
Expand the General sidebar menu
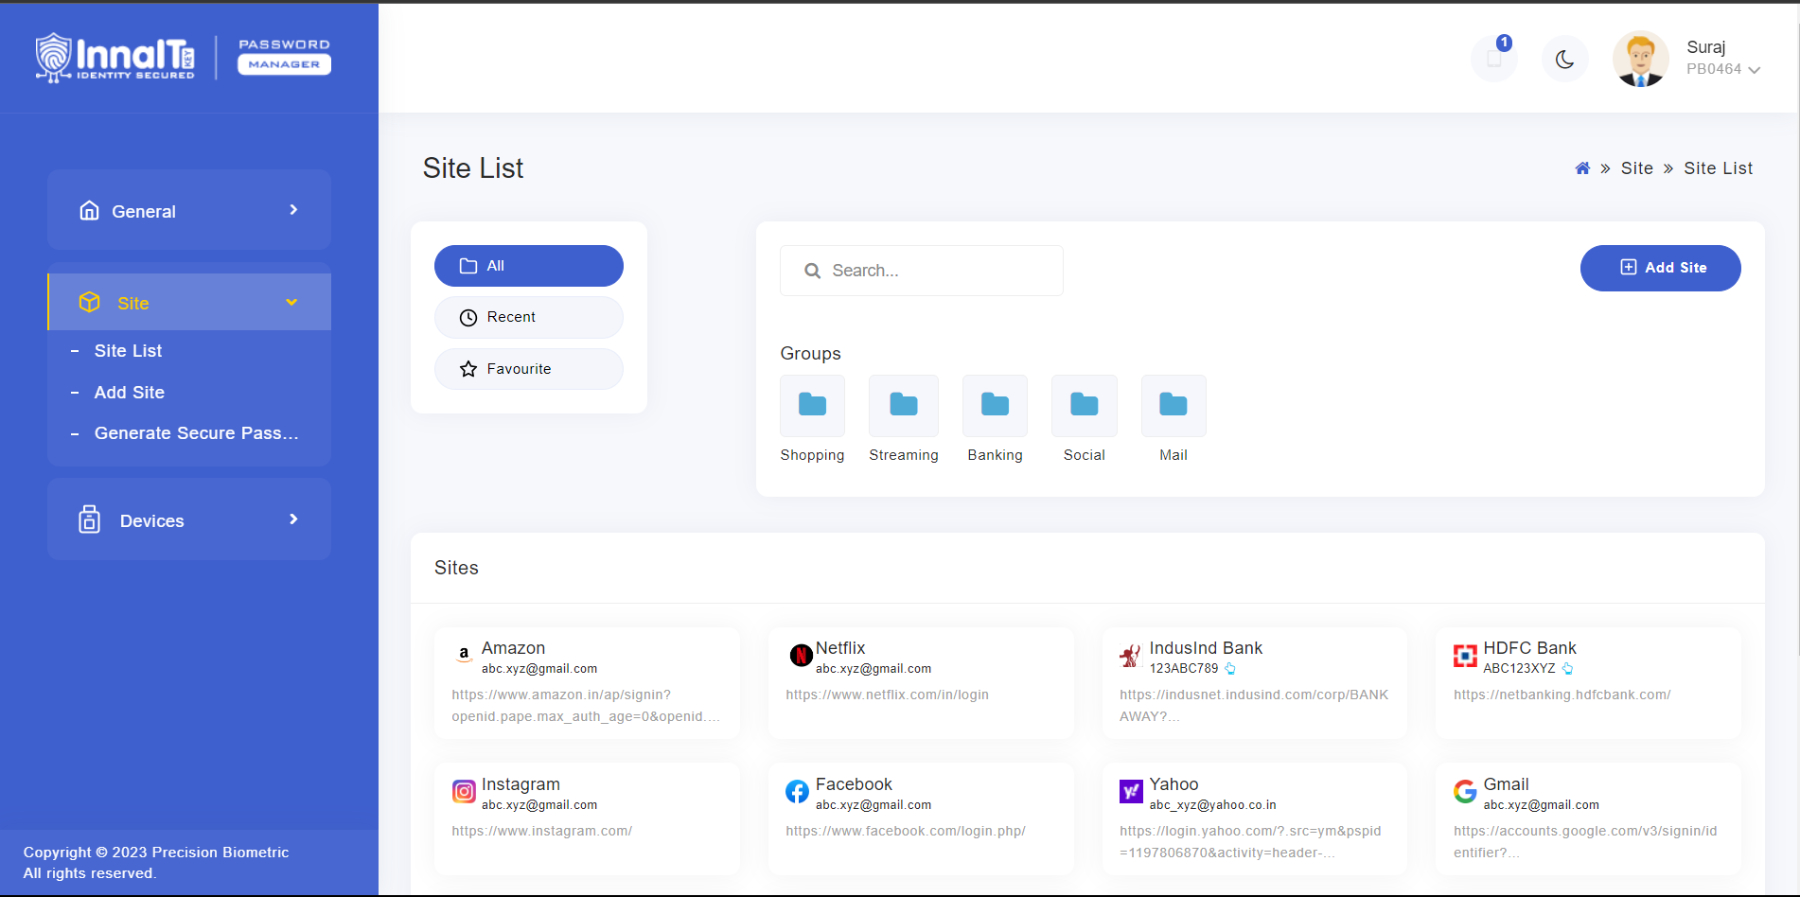click(x=189, y=211)
